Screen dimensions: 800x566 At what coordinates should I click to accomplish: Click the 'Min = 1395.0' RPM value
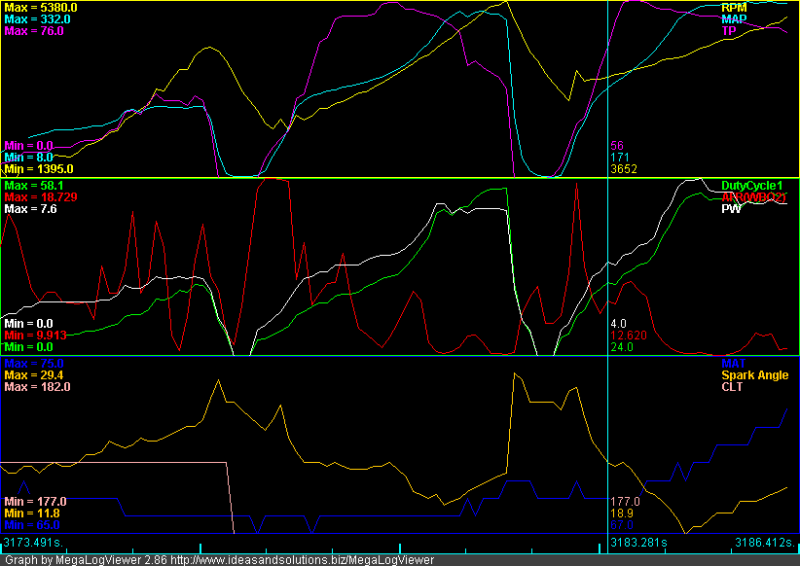coord(38,169)
